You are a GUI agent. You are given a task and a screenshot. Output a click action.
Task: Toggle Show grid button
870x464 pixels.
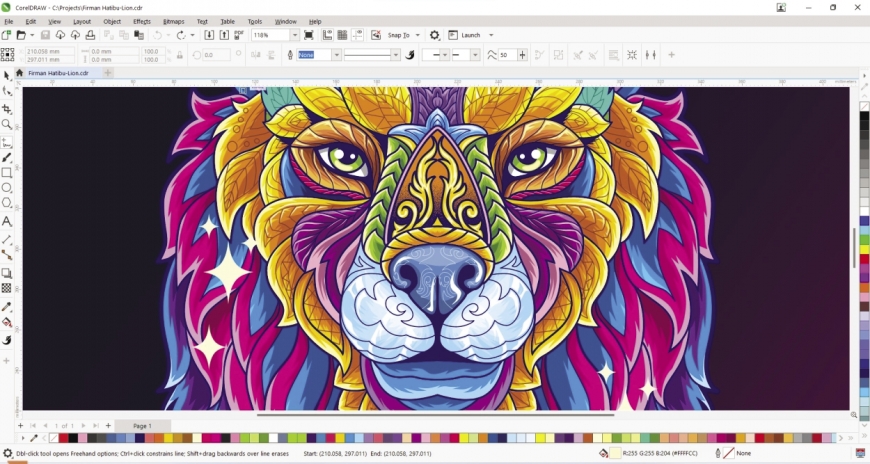342,35
